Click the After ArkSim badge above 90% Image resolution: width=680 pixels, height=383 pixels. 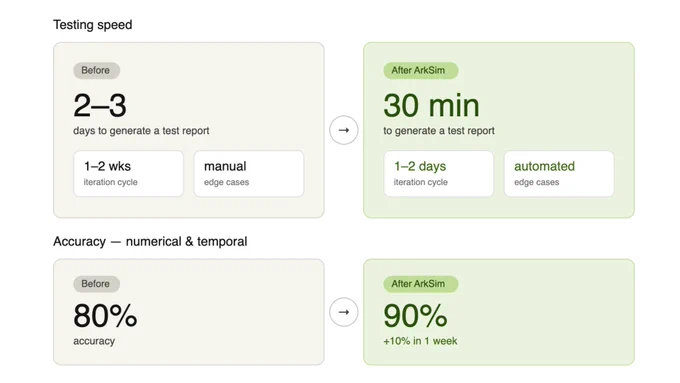[x=420, y=284]
